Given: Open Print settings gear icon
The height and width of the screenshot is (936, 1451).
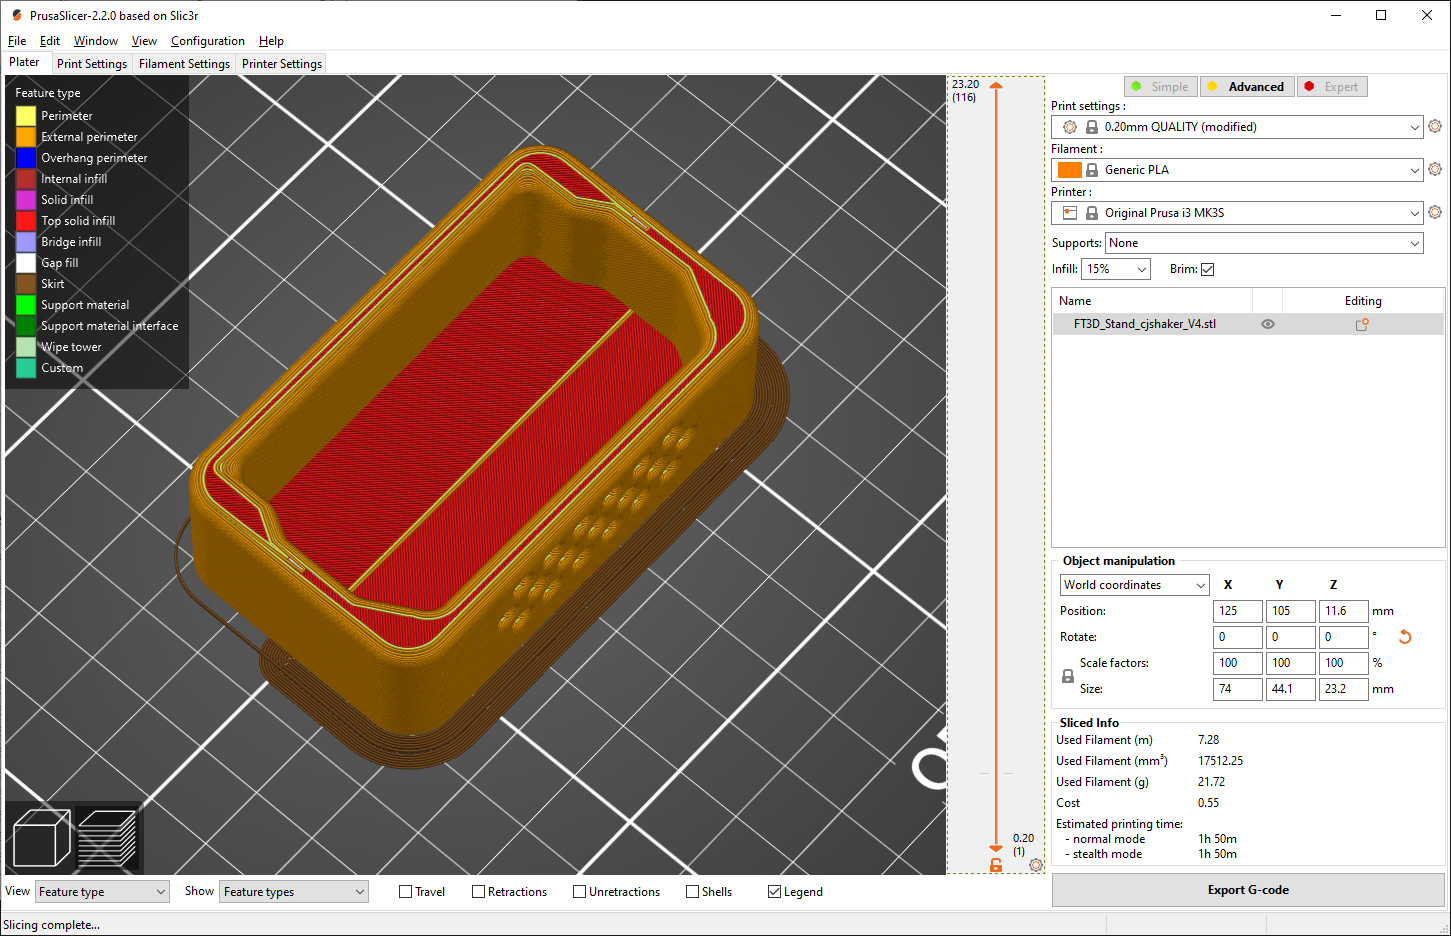Looking at the screenshot, I should [x=1435, y=126].
